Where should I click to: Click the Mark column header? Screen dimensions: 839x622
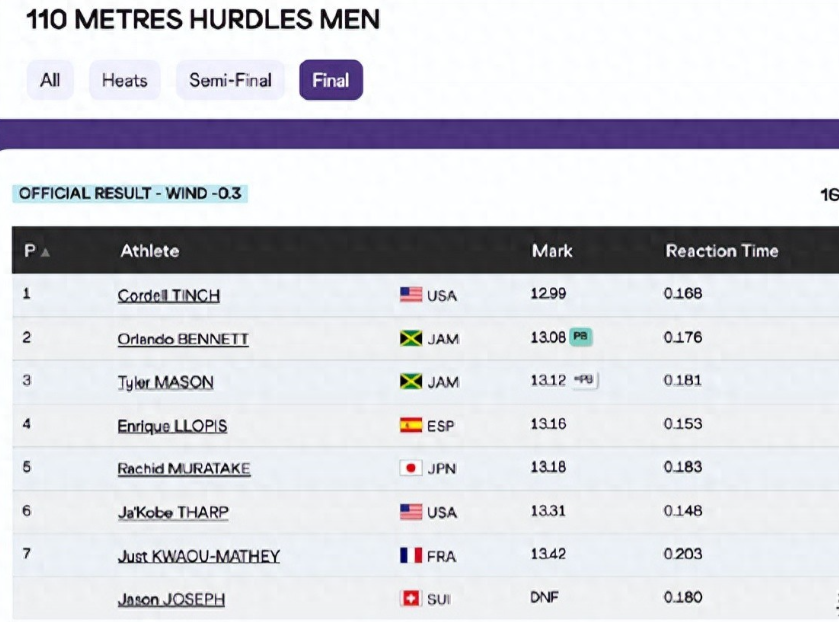pyautogui.click(x=552, y=251)
